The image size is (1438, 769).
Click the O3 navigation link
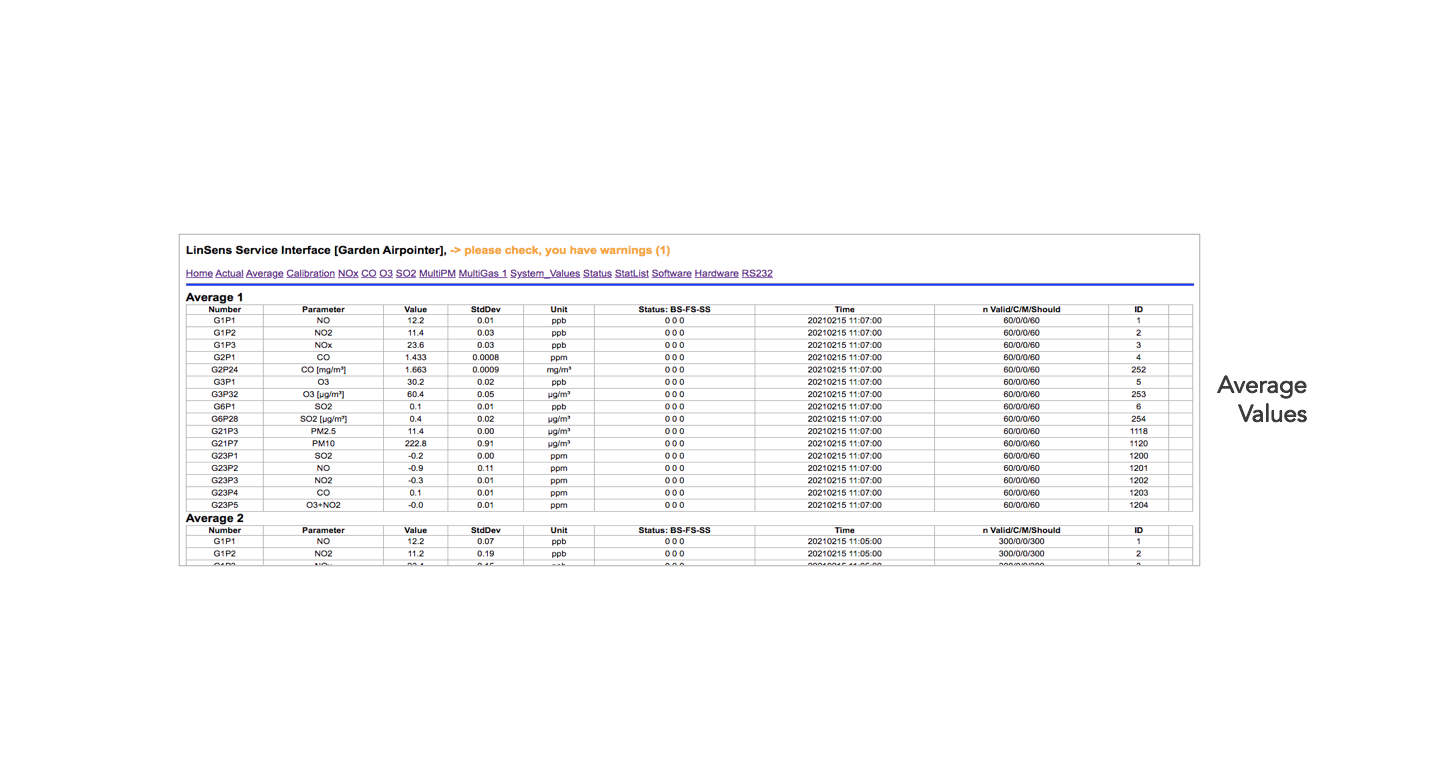click(386, 273)
